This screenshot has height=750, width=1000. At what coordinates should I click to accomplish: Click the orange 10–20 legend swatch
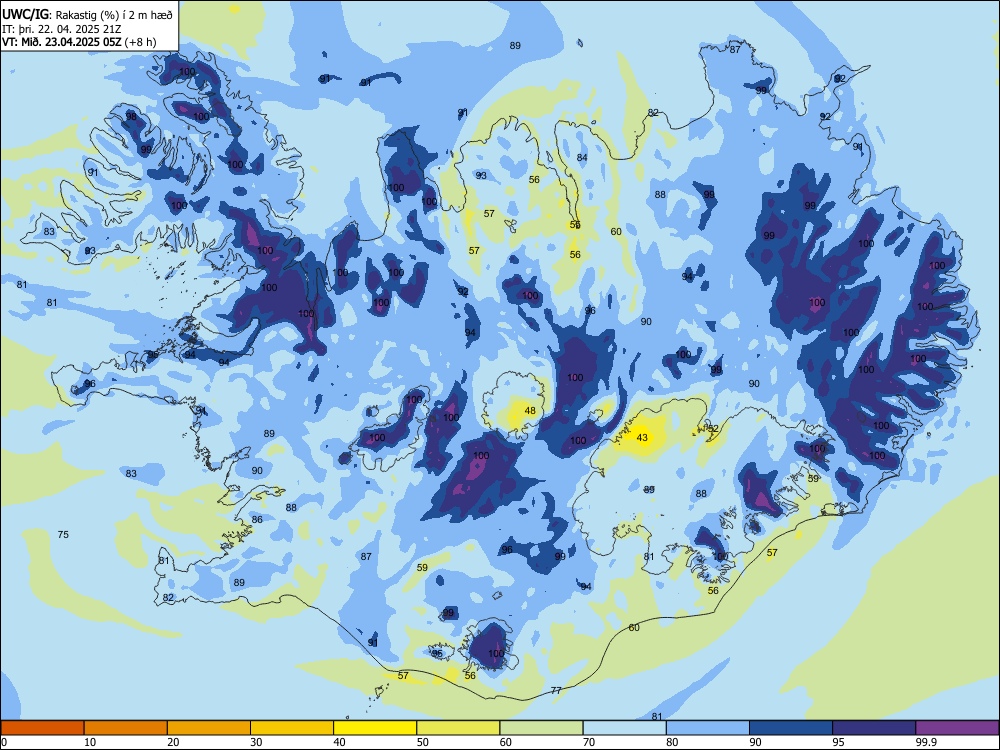(x=126, y=728)
